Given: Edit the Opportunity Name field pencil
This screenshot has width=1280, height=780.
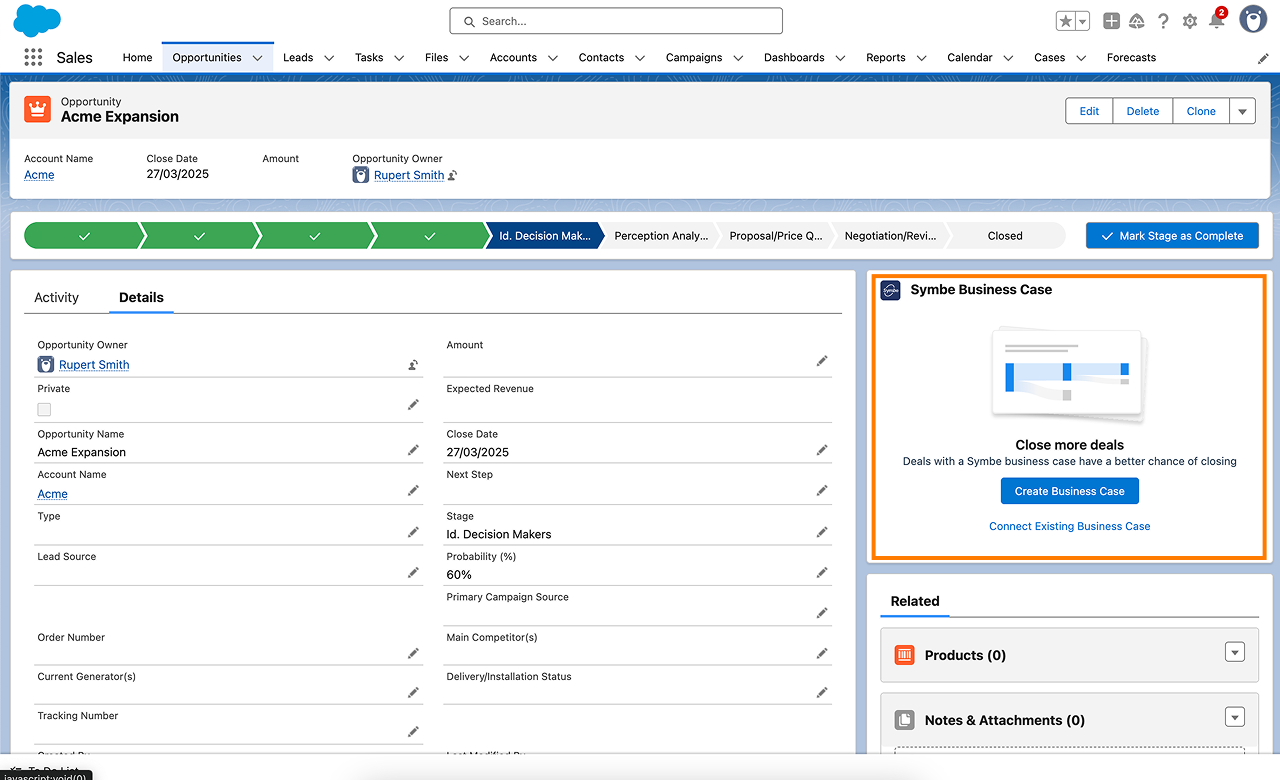Looking at the screenshot, I should click(x=413, y=450).
